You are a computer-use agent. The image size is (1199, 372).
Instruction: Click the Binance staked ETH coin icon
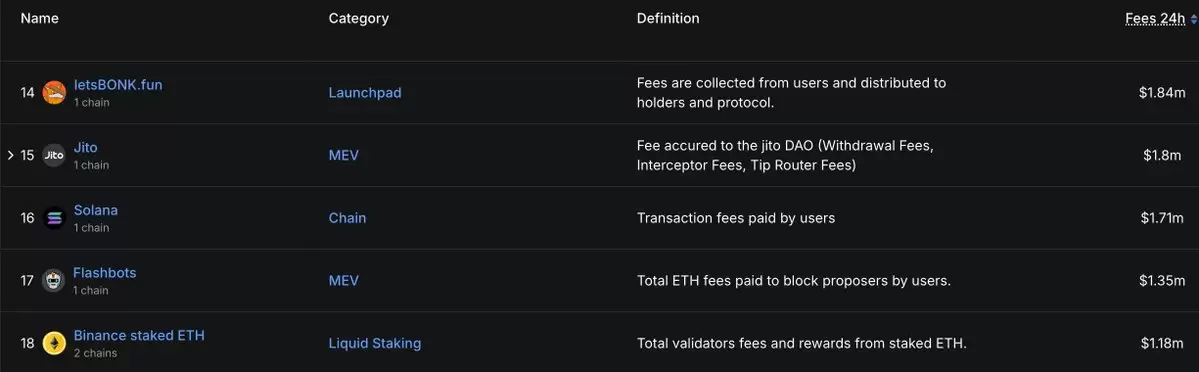coord(54,344)
